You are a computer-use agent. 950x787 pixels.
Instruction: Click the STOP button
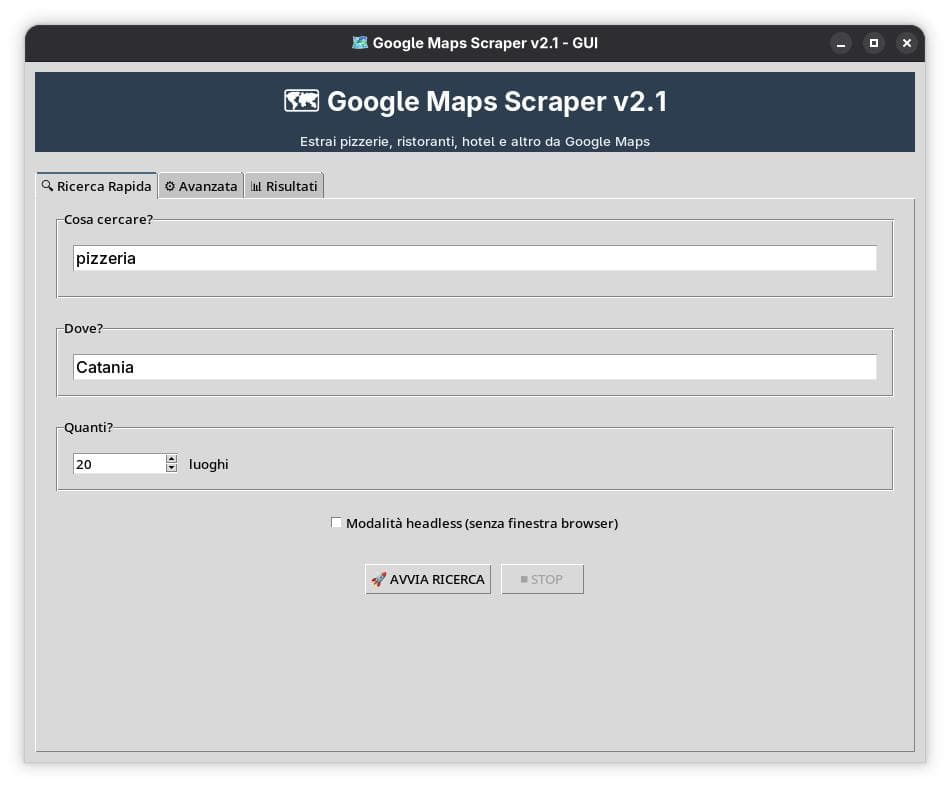tap(542, 579)
